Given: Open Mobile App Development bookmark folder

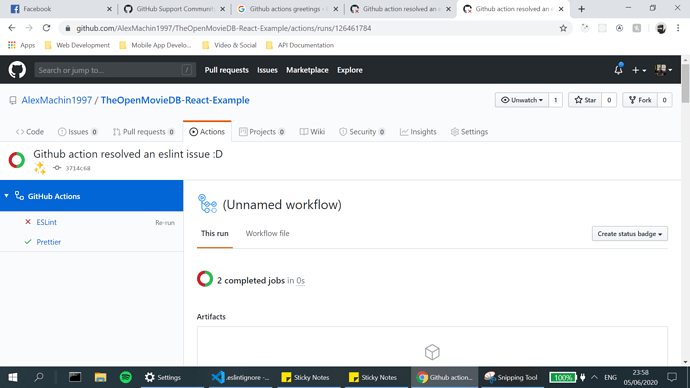Looking at the screenshot, I should (x=155, y=45).
